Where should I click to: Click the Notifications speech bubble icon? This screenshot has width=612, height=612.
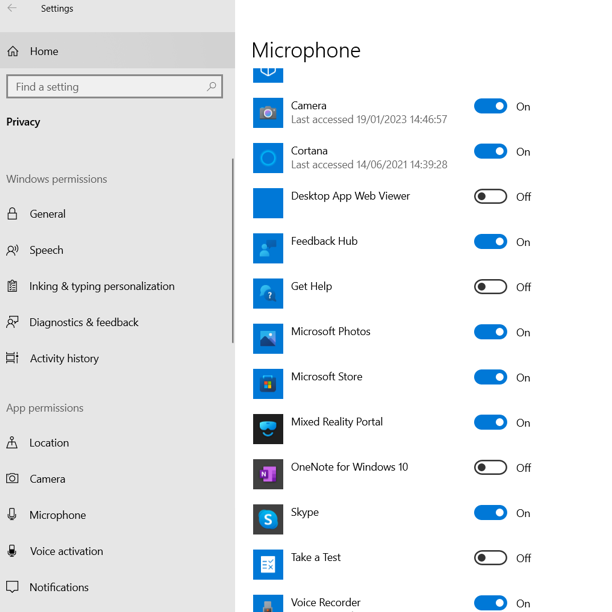pyautogui.click(x=12, y=587)
